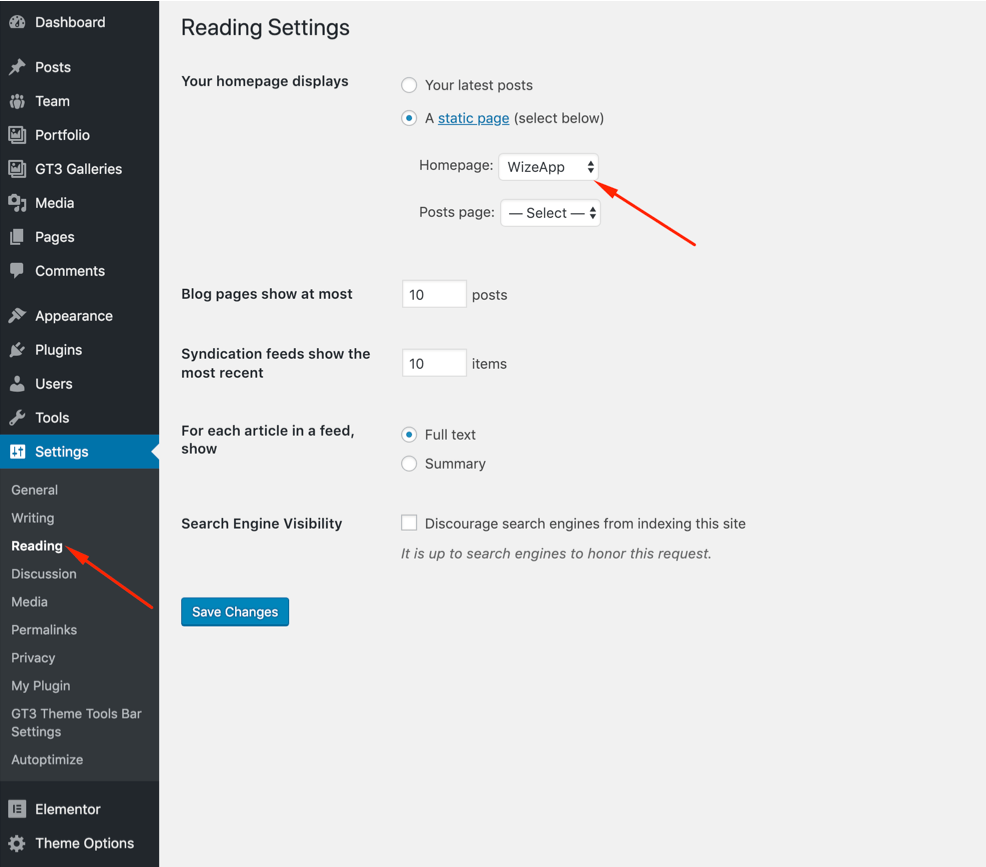Viewport: 986px width, 867px height.
Task: Select the Your latest posts radio button
Action: point(409,85)
